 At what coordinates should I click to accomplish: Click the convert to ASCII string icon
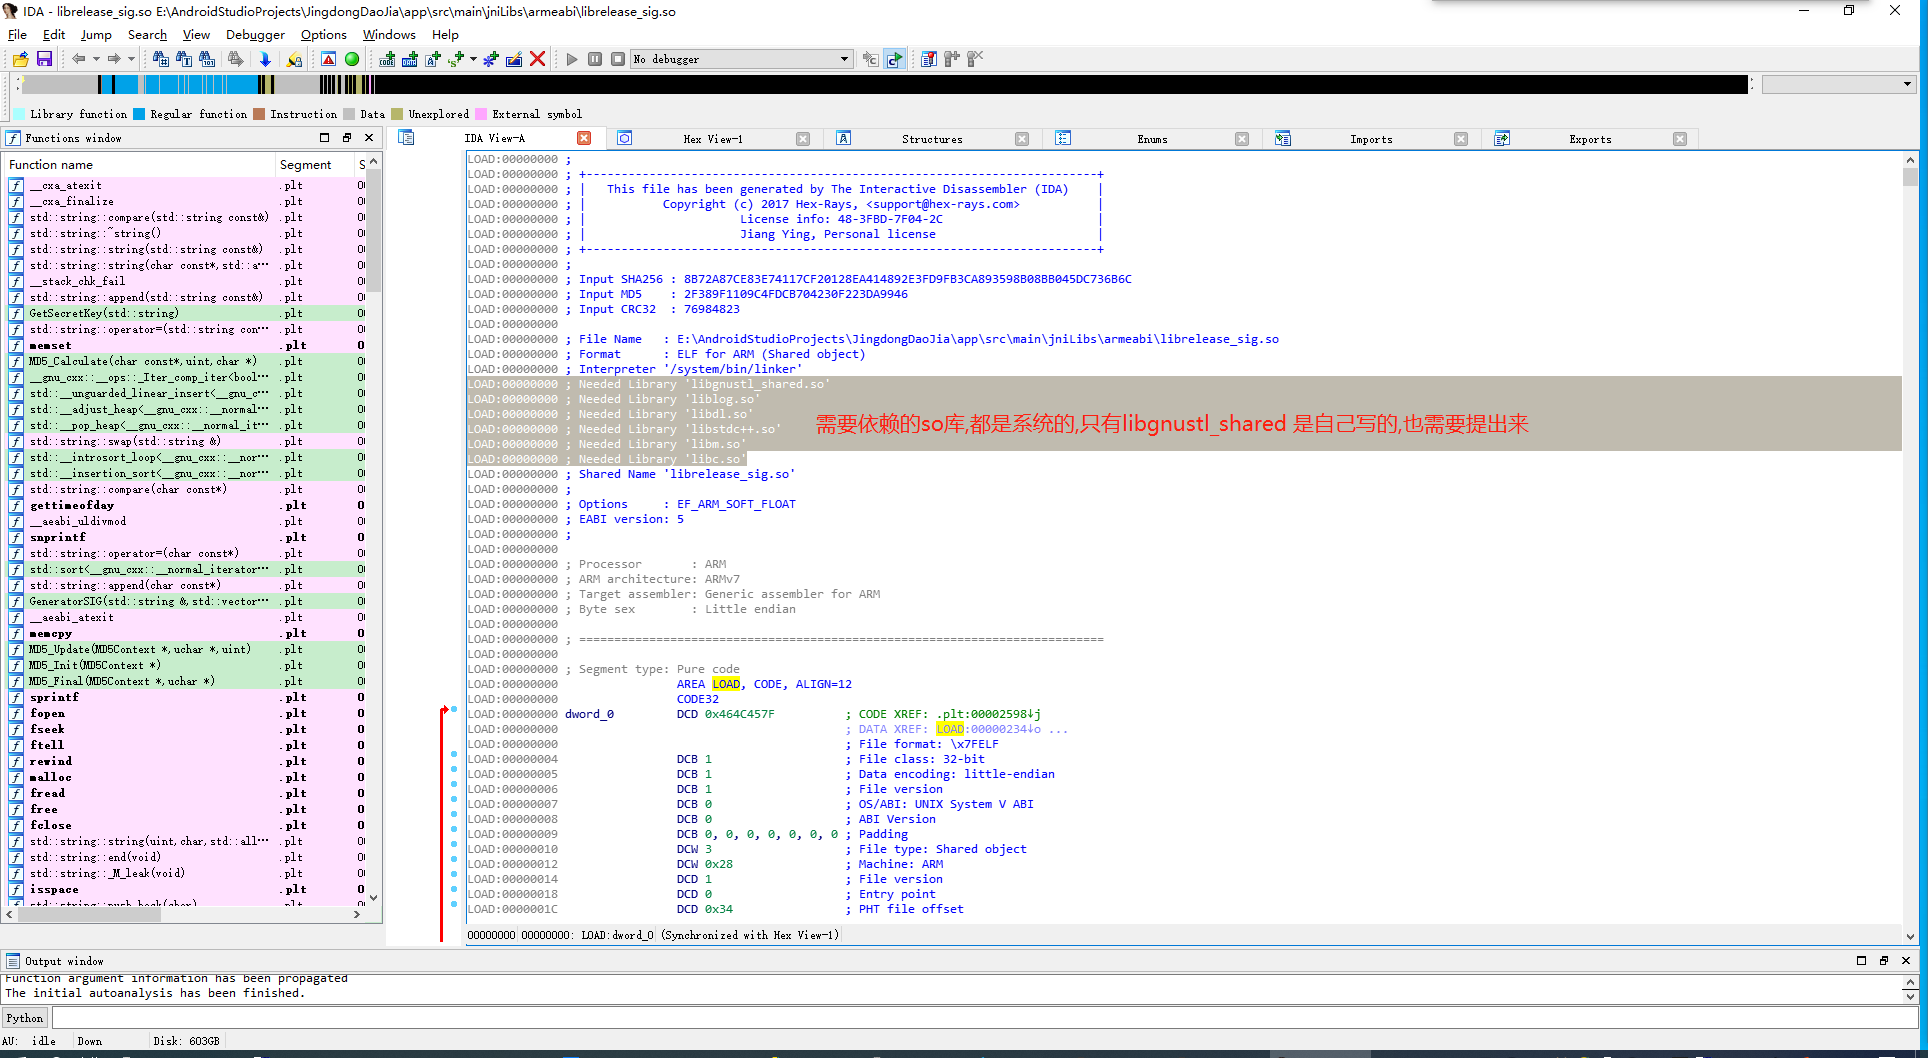click(x=433, y=59)
